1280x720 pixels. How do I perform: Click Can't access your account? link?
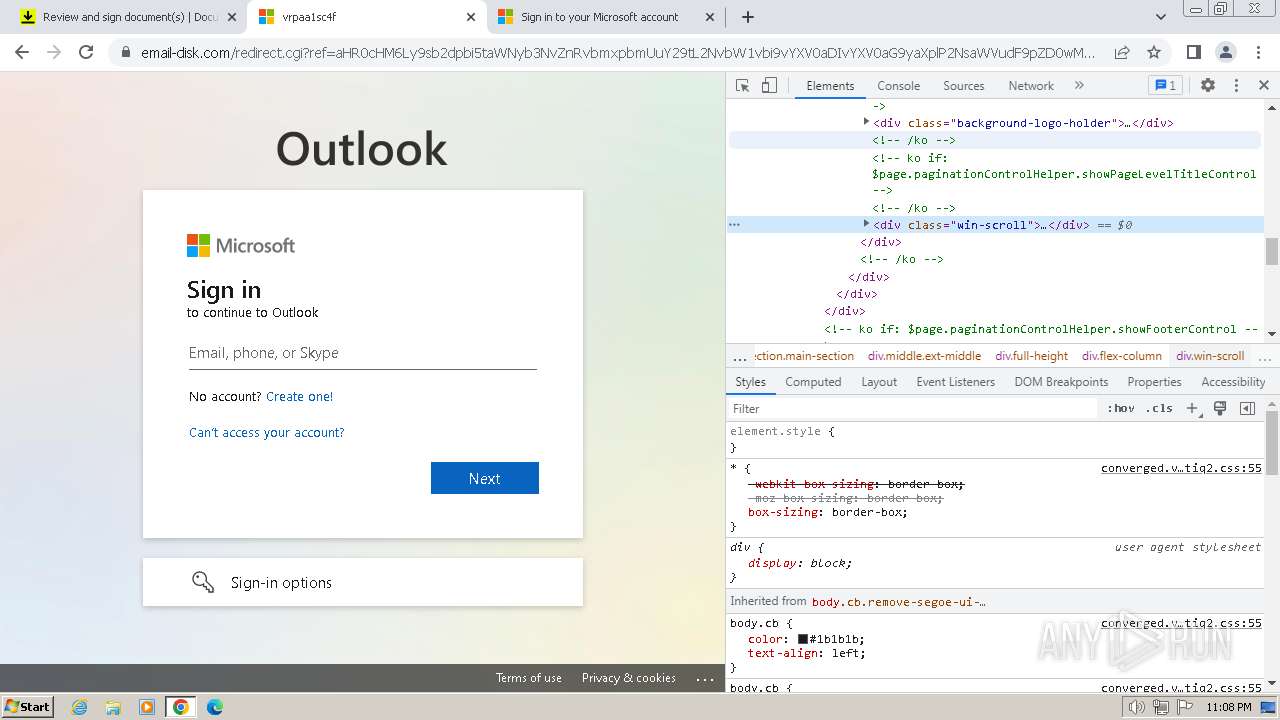(x=266, y=432)
